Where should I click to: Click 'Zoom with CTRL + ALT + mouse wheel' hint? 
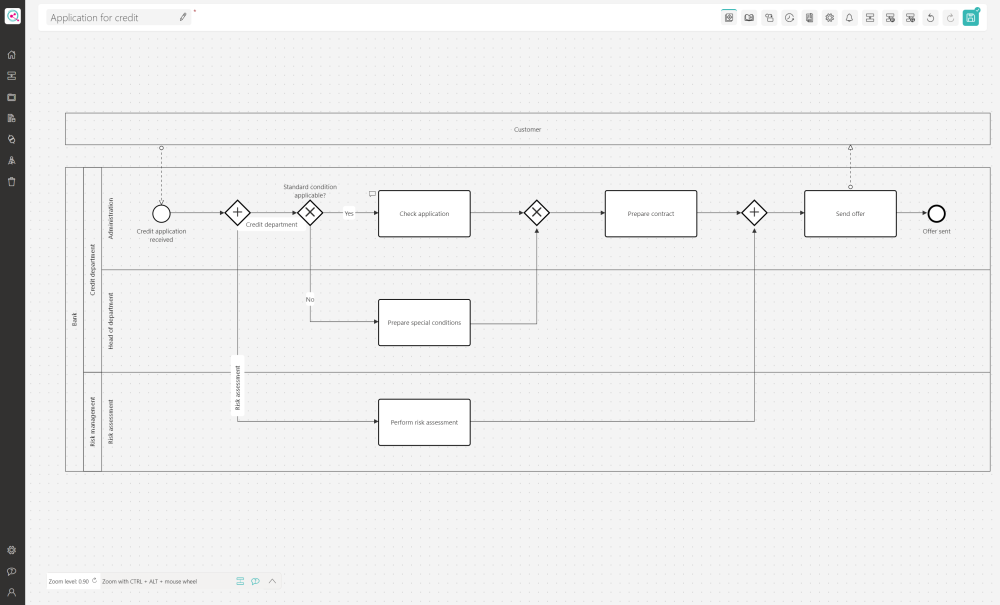click(150, 581)
